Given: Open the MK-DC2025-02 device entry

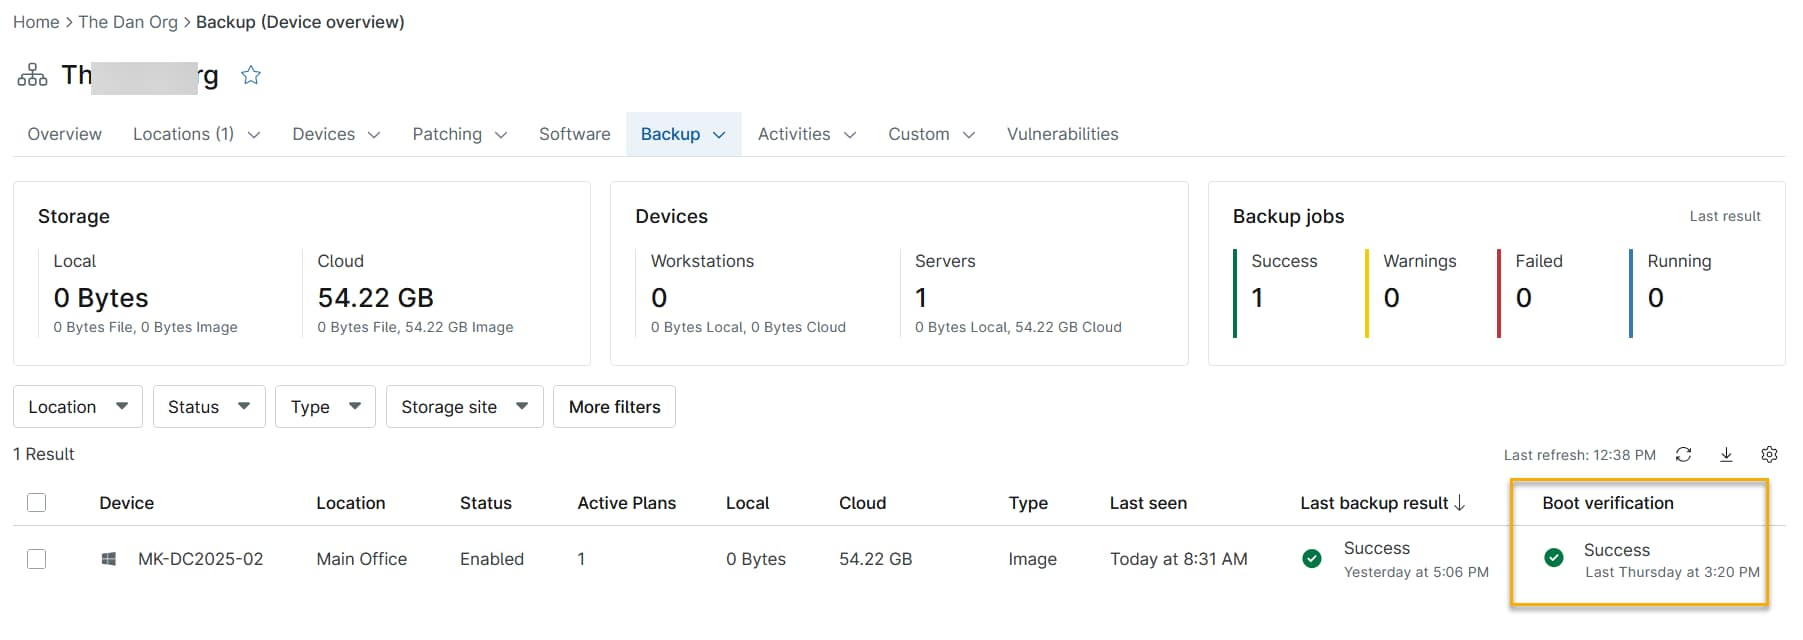Looking at the screenshot, I should [200, 559].
